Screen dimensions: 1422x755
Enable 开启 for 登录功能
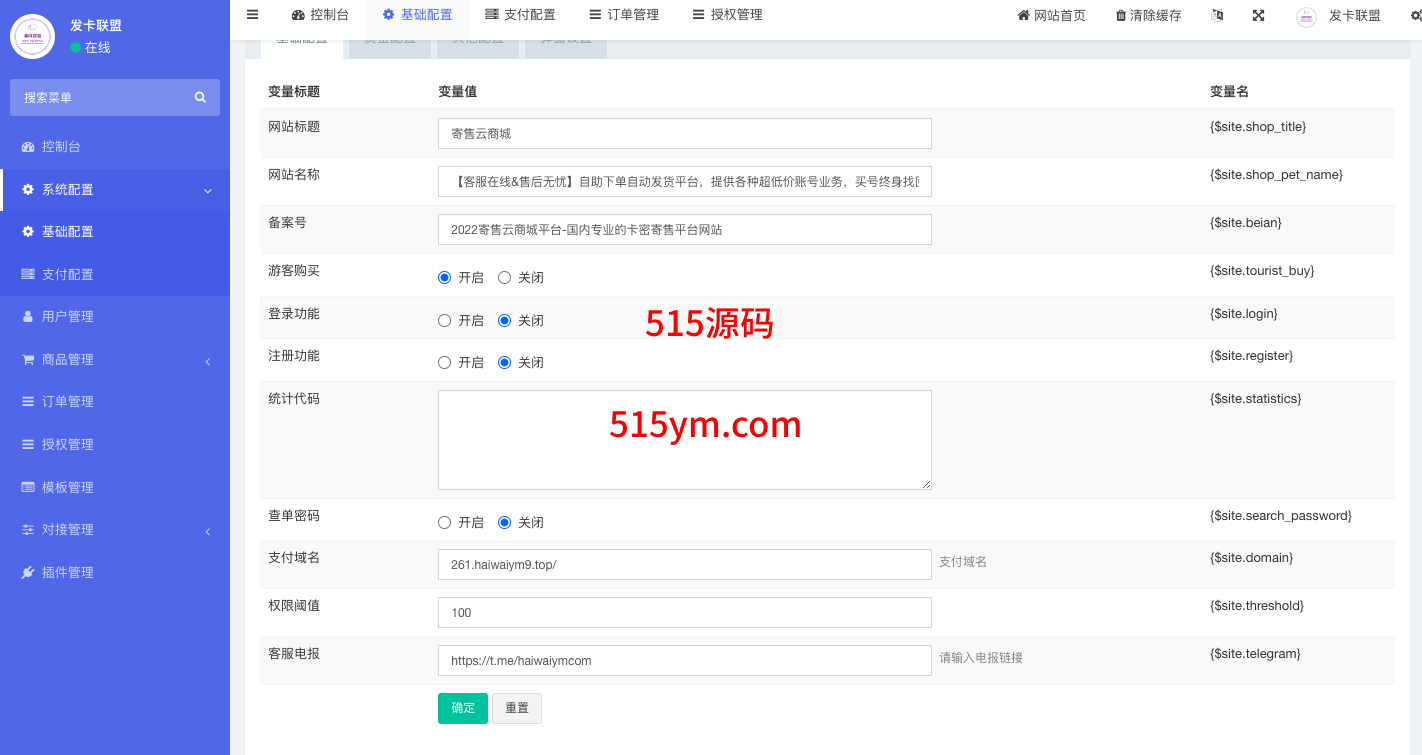click(x=445, y=321)
